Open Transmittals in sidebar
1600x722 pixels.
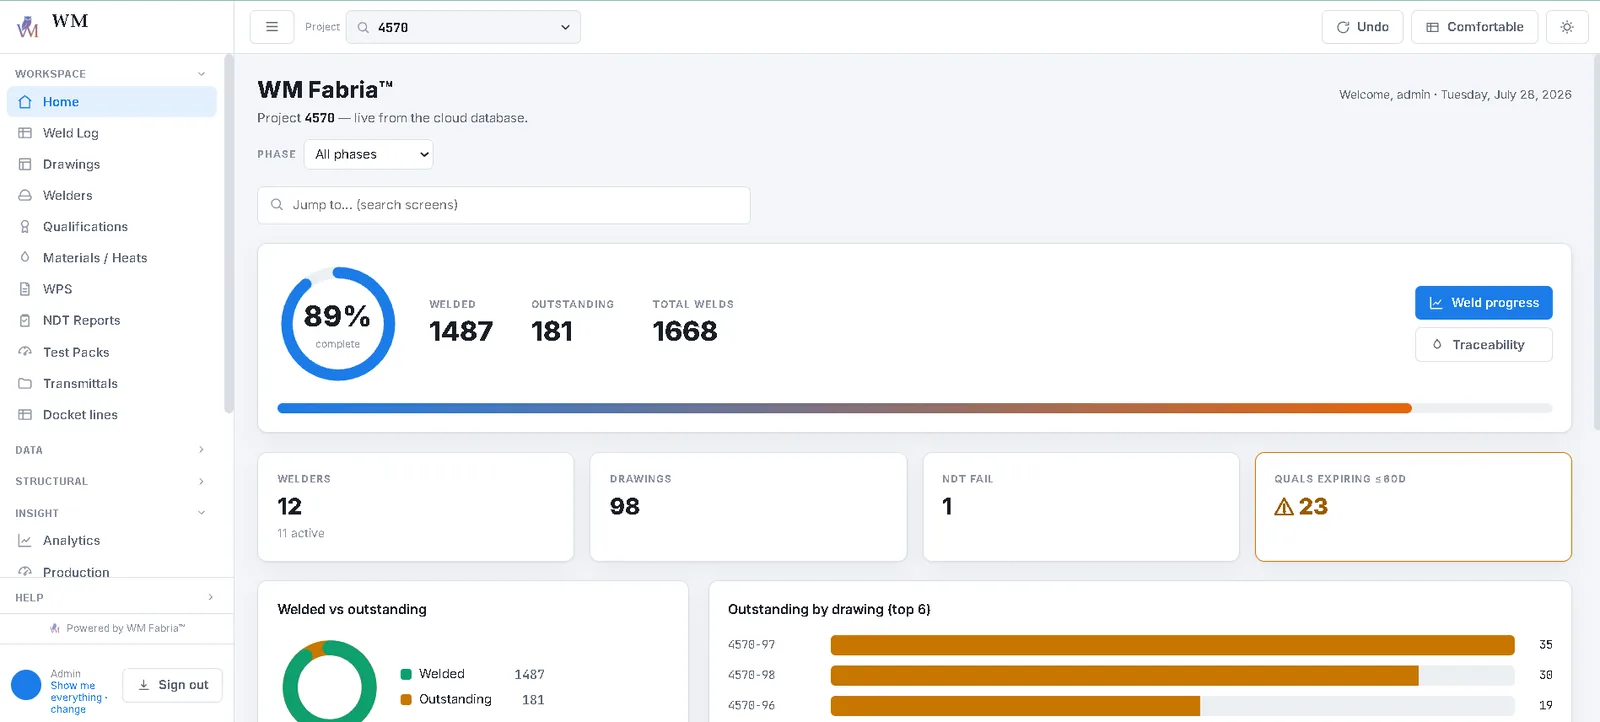point(112,383)
